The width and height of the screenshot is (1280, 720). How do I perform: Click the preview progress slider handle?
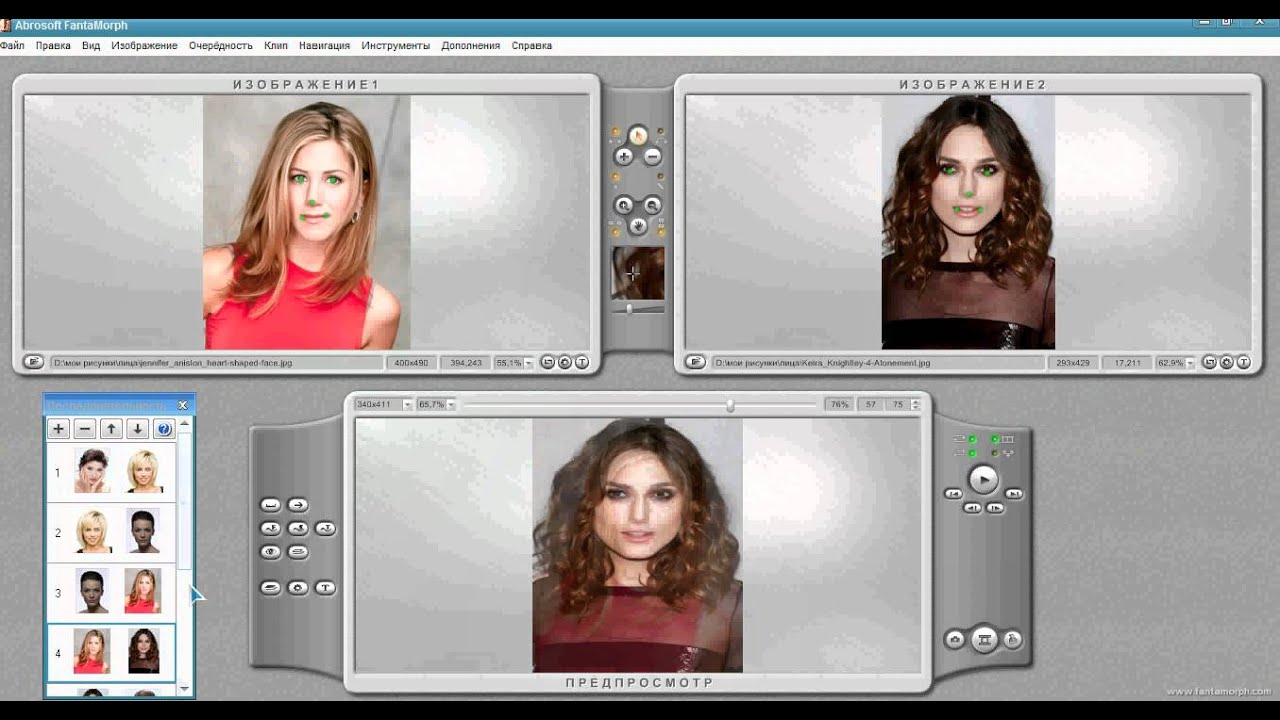[730, 405]
